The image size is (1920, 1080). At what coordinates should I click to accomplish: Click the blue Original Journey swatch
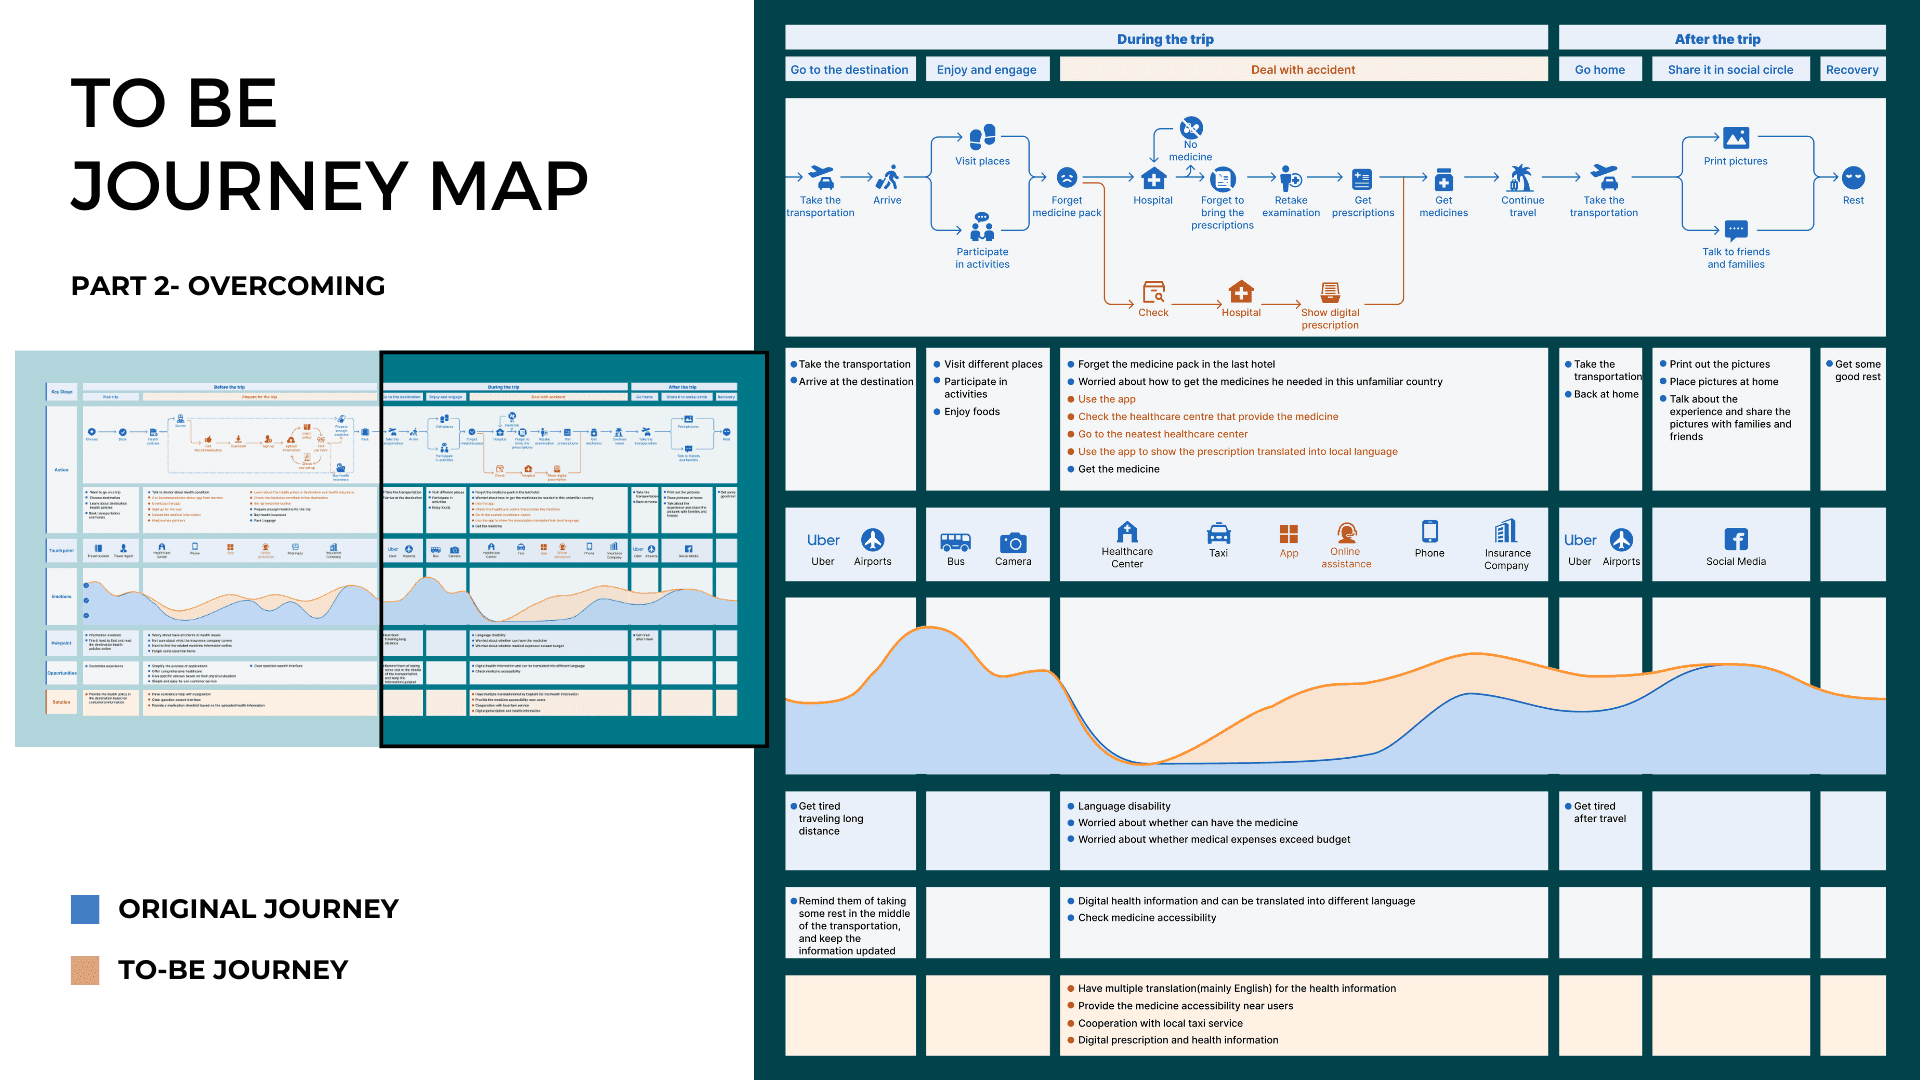[85, 909]
